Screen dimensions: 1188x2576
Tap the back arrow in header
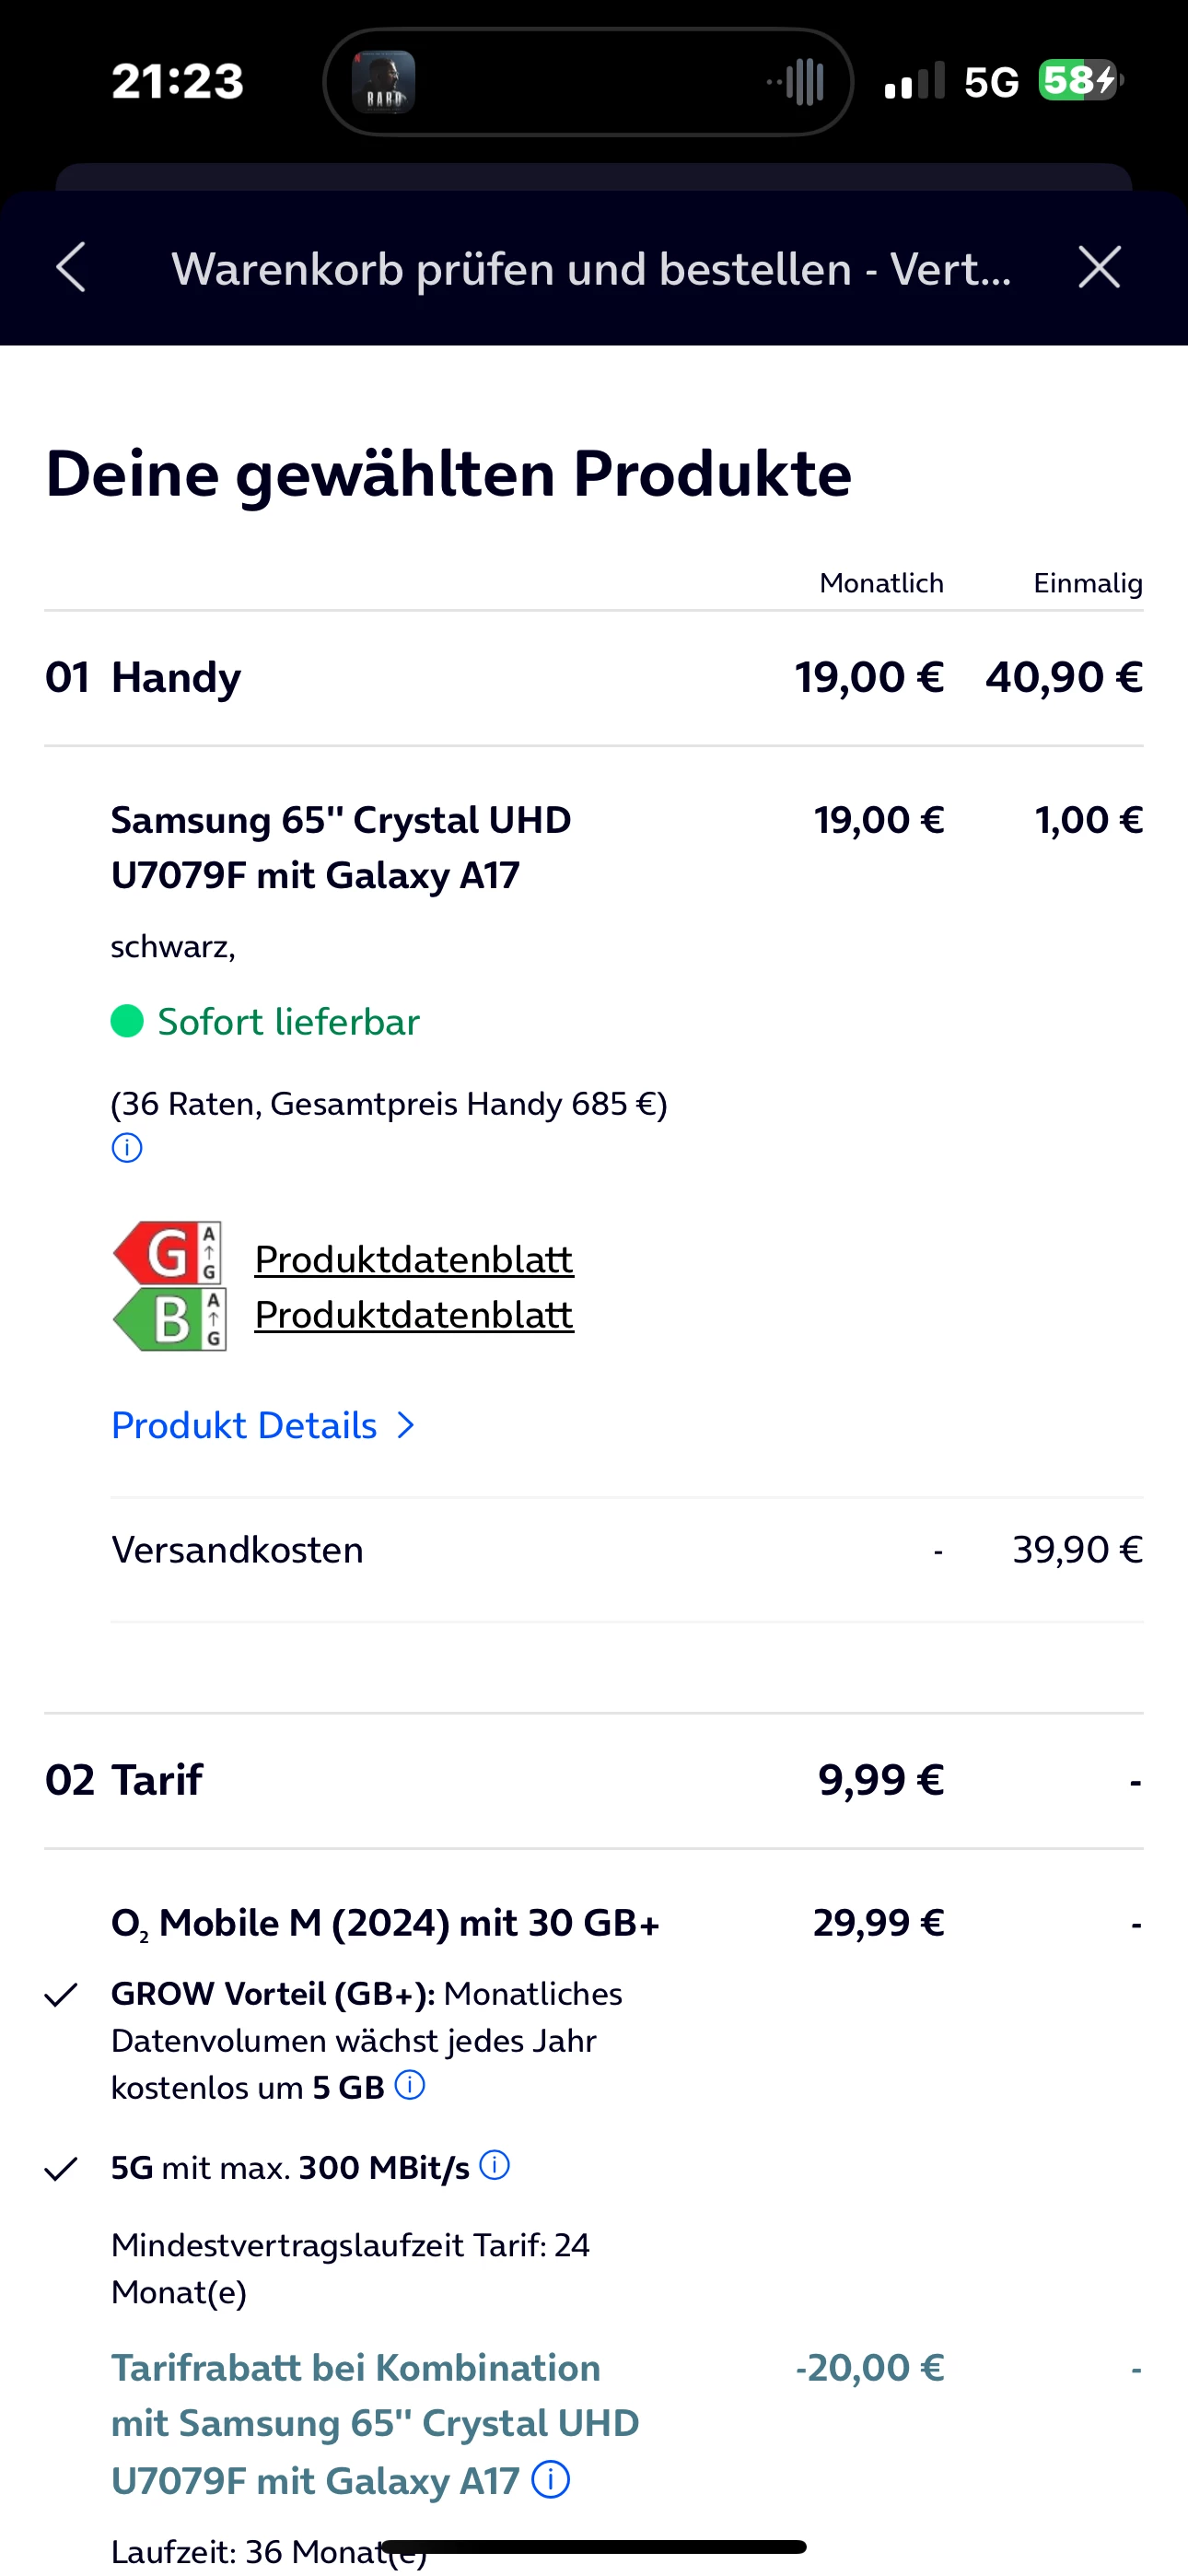click(71, 268)
